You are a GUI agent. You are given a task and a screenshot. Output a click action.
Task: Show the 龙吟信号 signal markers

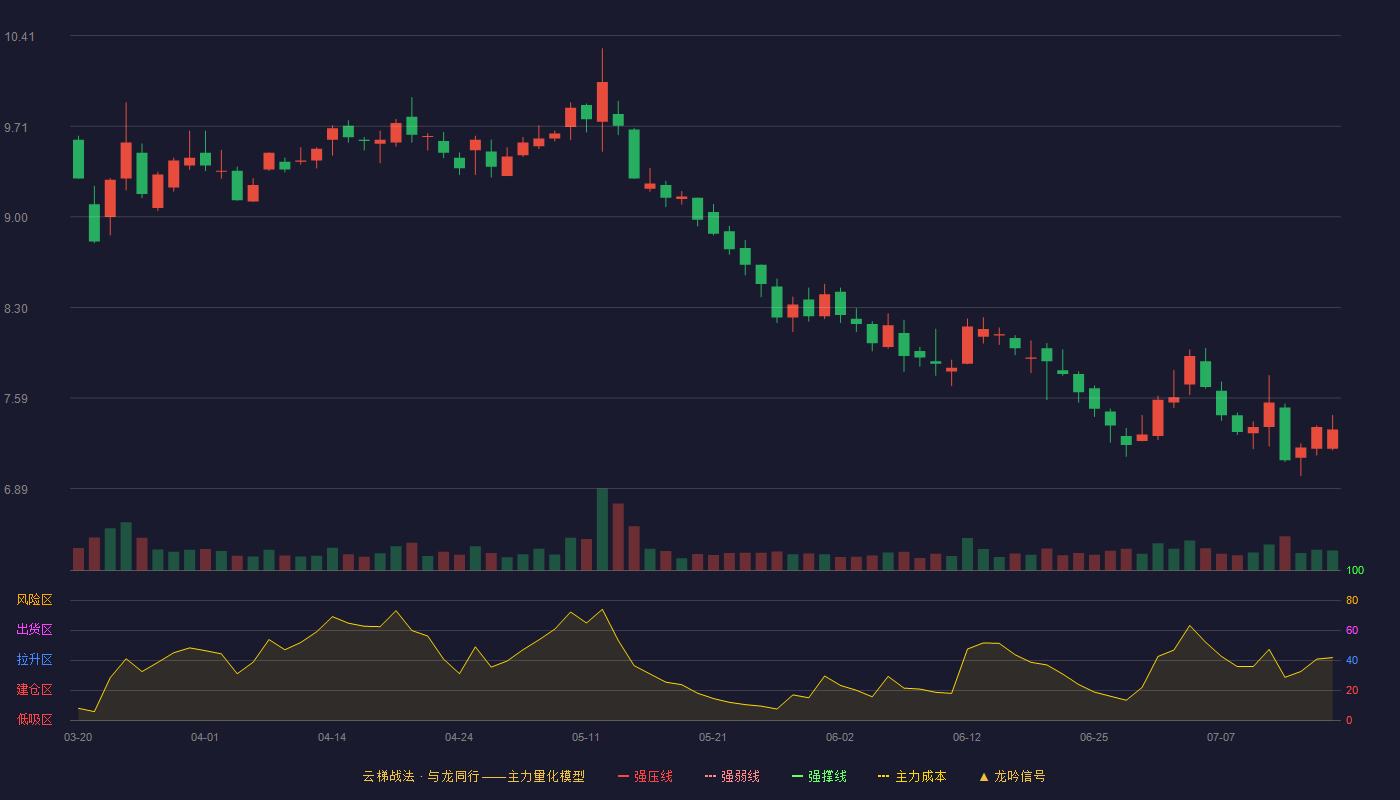(x=1012, y=776)
